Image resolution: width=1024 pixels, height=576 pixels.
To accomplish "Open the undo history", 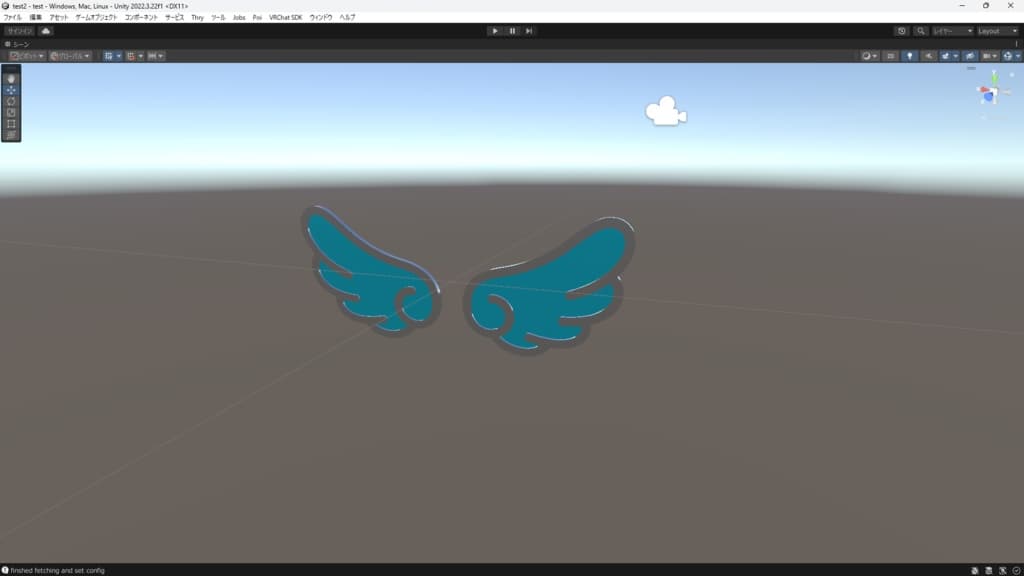I will coord(901,31).
